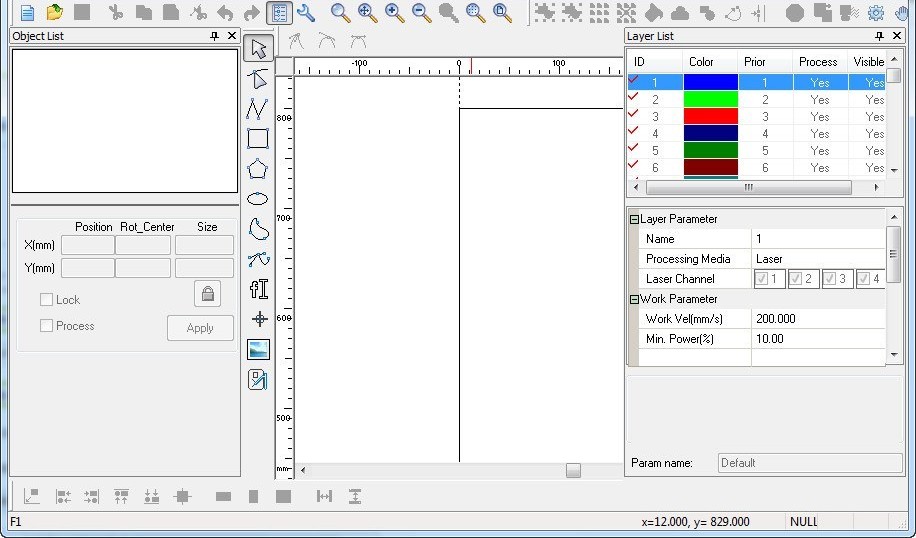Viewport: 916px width, 538px height.
Task: Select the arrow Selection tool
Action: [258, 48]
